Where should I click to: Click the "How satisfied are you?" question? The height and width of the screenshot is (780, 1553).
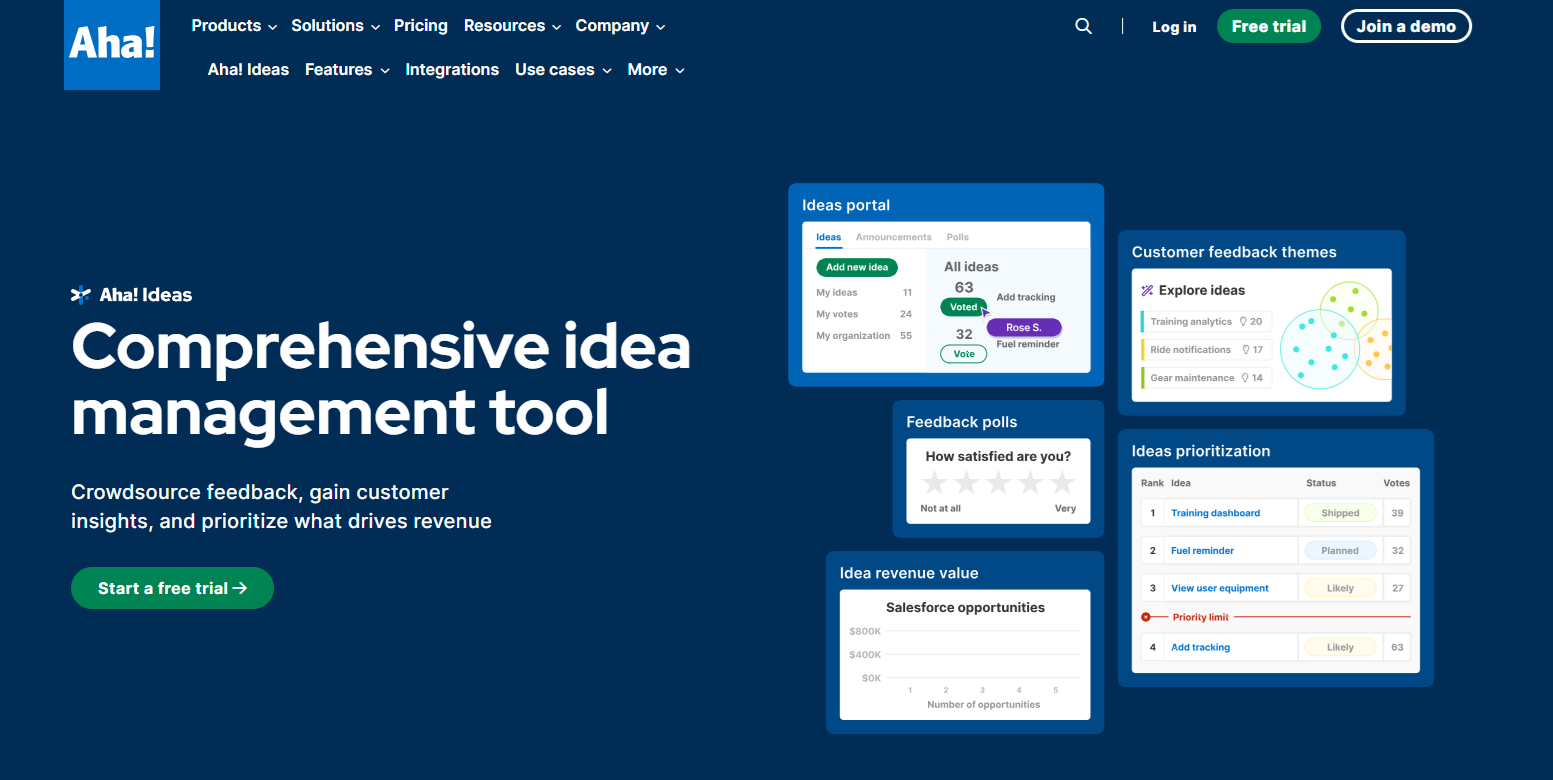[998, 456]
